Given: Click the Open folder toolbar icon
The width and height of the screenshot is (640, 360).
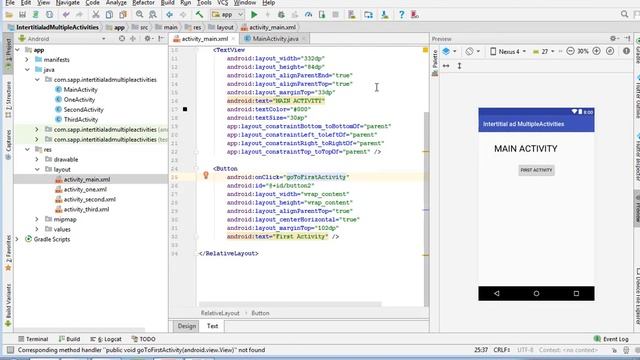Looking at the screenshot, I should (9, 15).
